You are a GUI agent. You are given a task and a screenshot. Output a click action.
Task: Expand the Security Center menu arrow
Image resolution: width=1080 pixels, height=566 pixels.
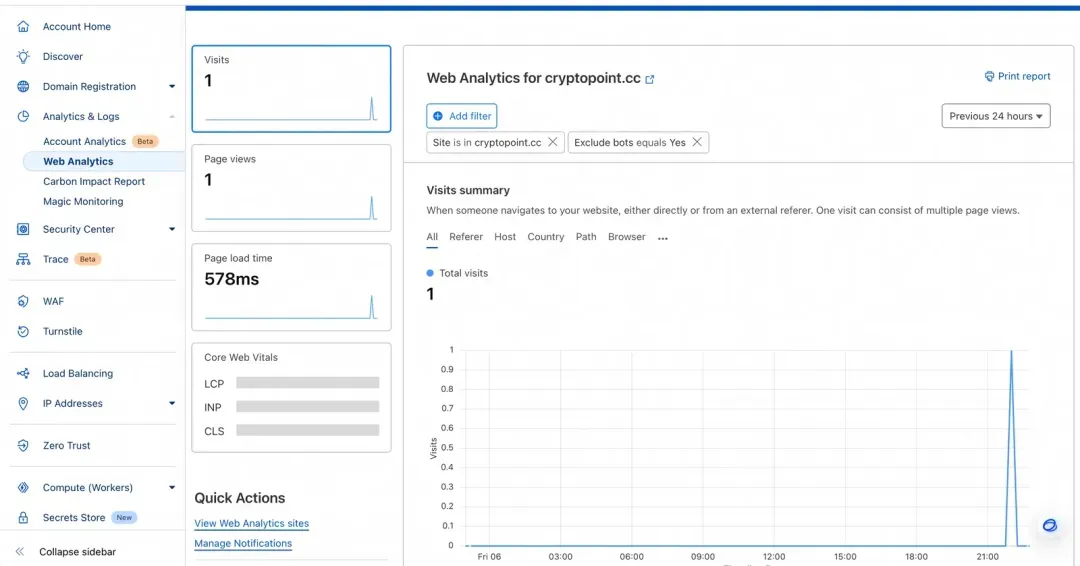tap(172, 229)
